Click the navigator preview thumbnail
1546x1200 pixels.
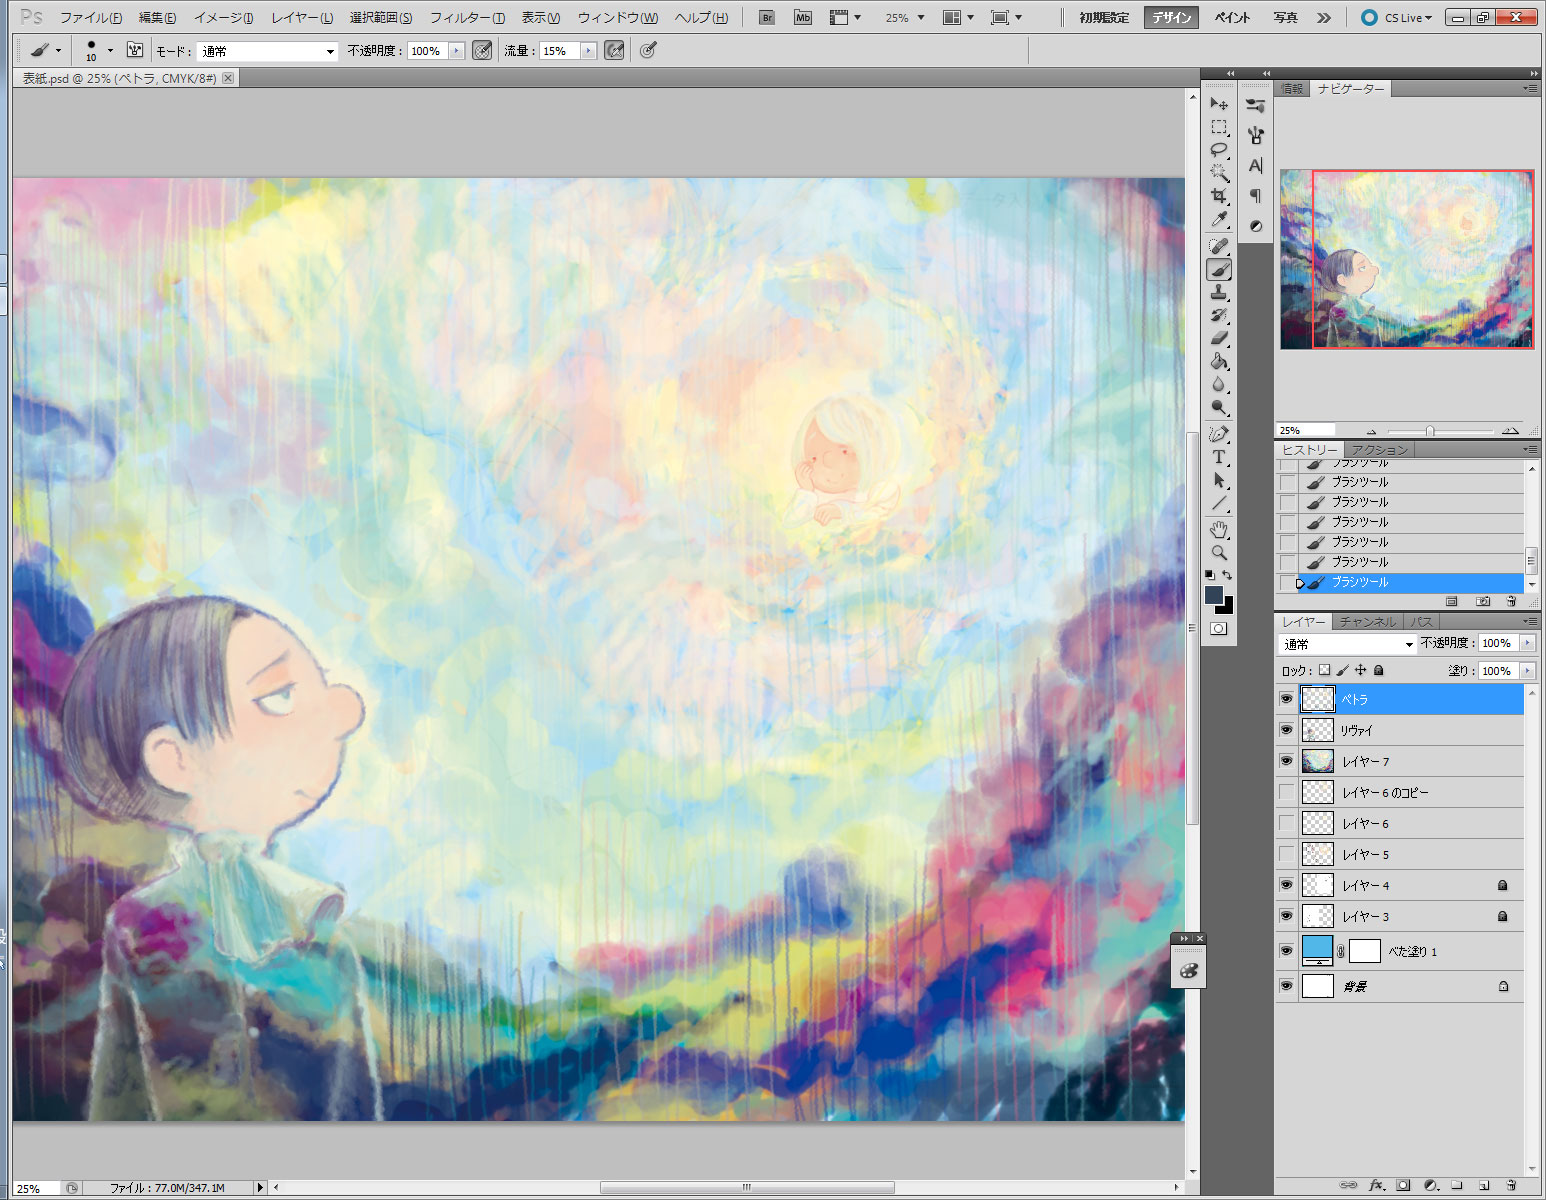1407,259
